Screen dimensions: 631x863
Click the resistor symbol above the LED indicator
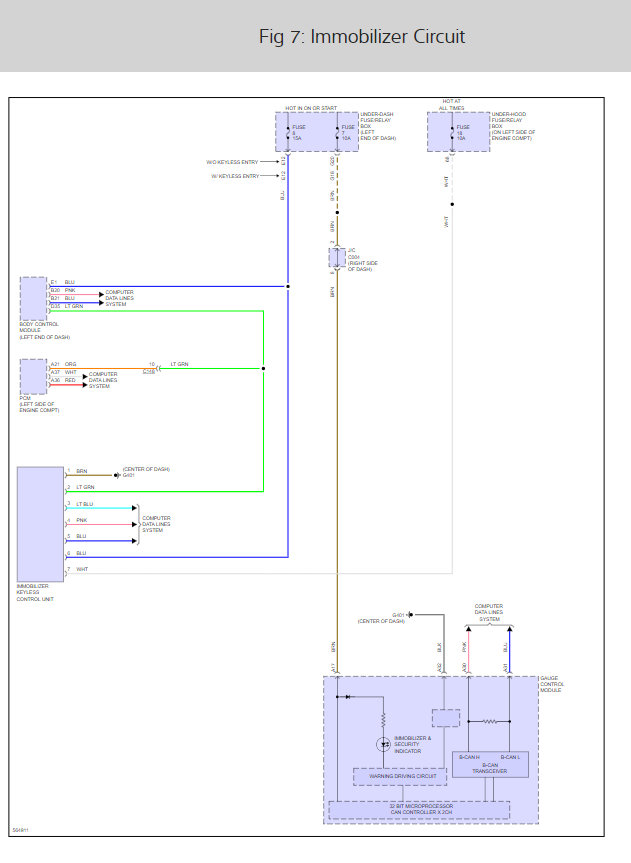[x=383, y=720]
